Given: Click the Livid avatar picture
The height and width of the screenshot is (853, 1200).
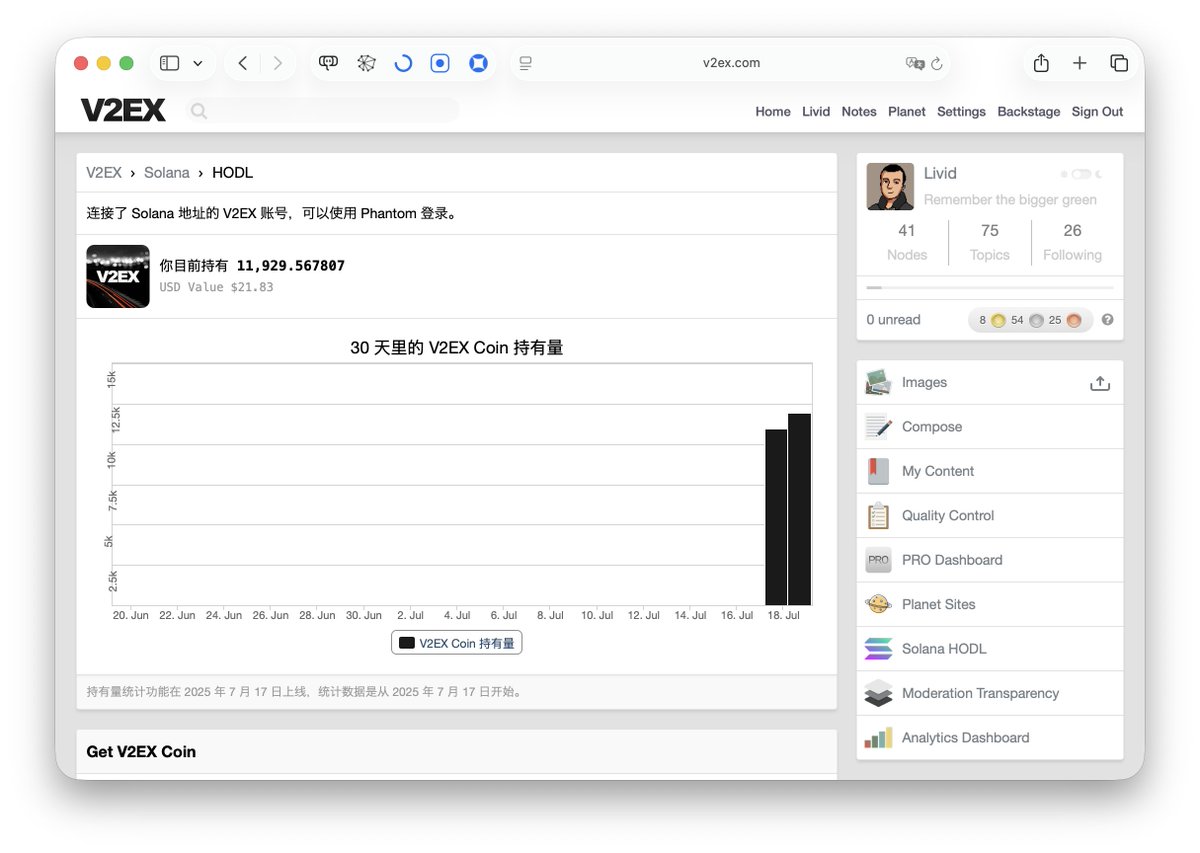Looking at the screenshot, I should tap(890, 186).
